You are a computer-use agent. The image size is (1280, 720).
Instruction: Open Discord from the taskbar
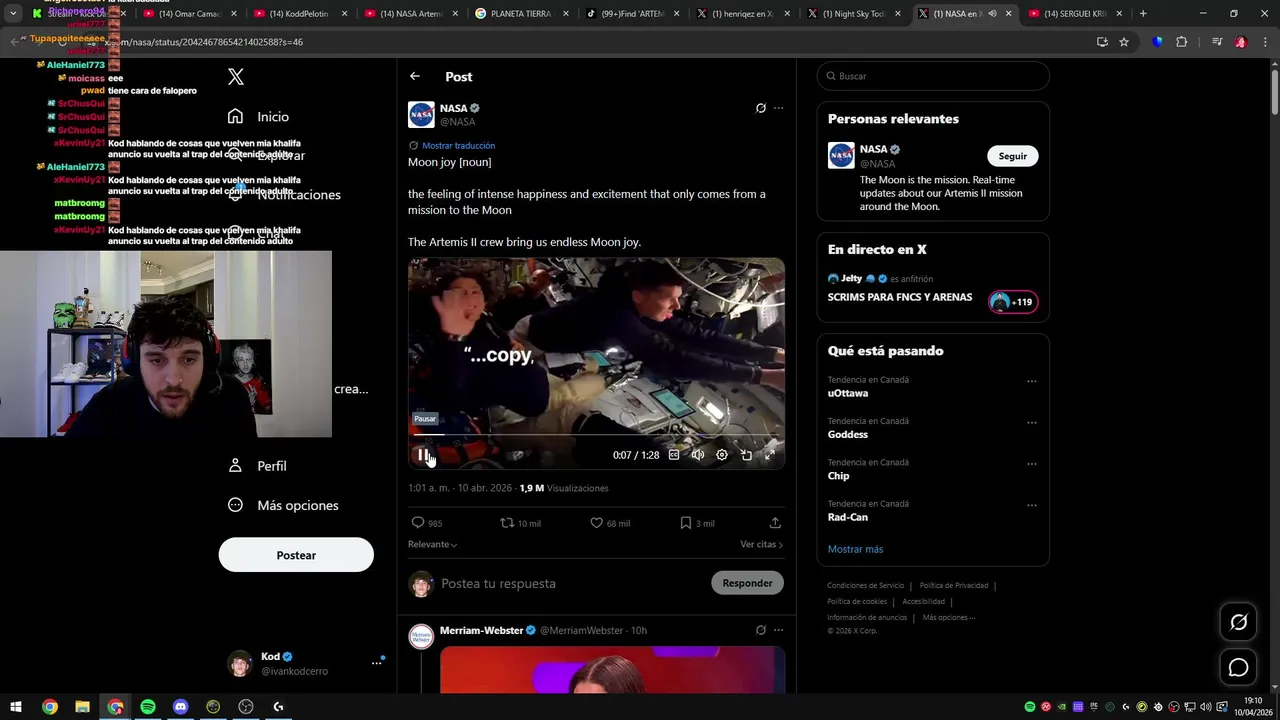181,707
